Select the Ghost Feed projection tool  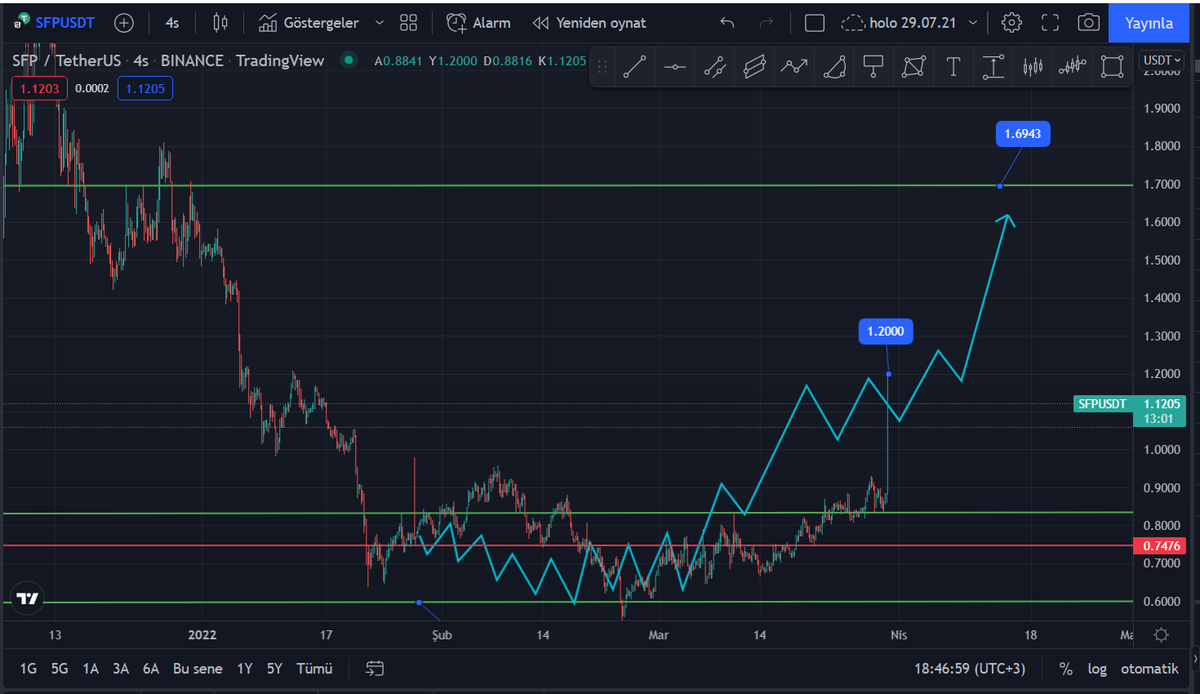(x=1073, y=67)
